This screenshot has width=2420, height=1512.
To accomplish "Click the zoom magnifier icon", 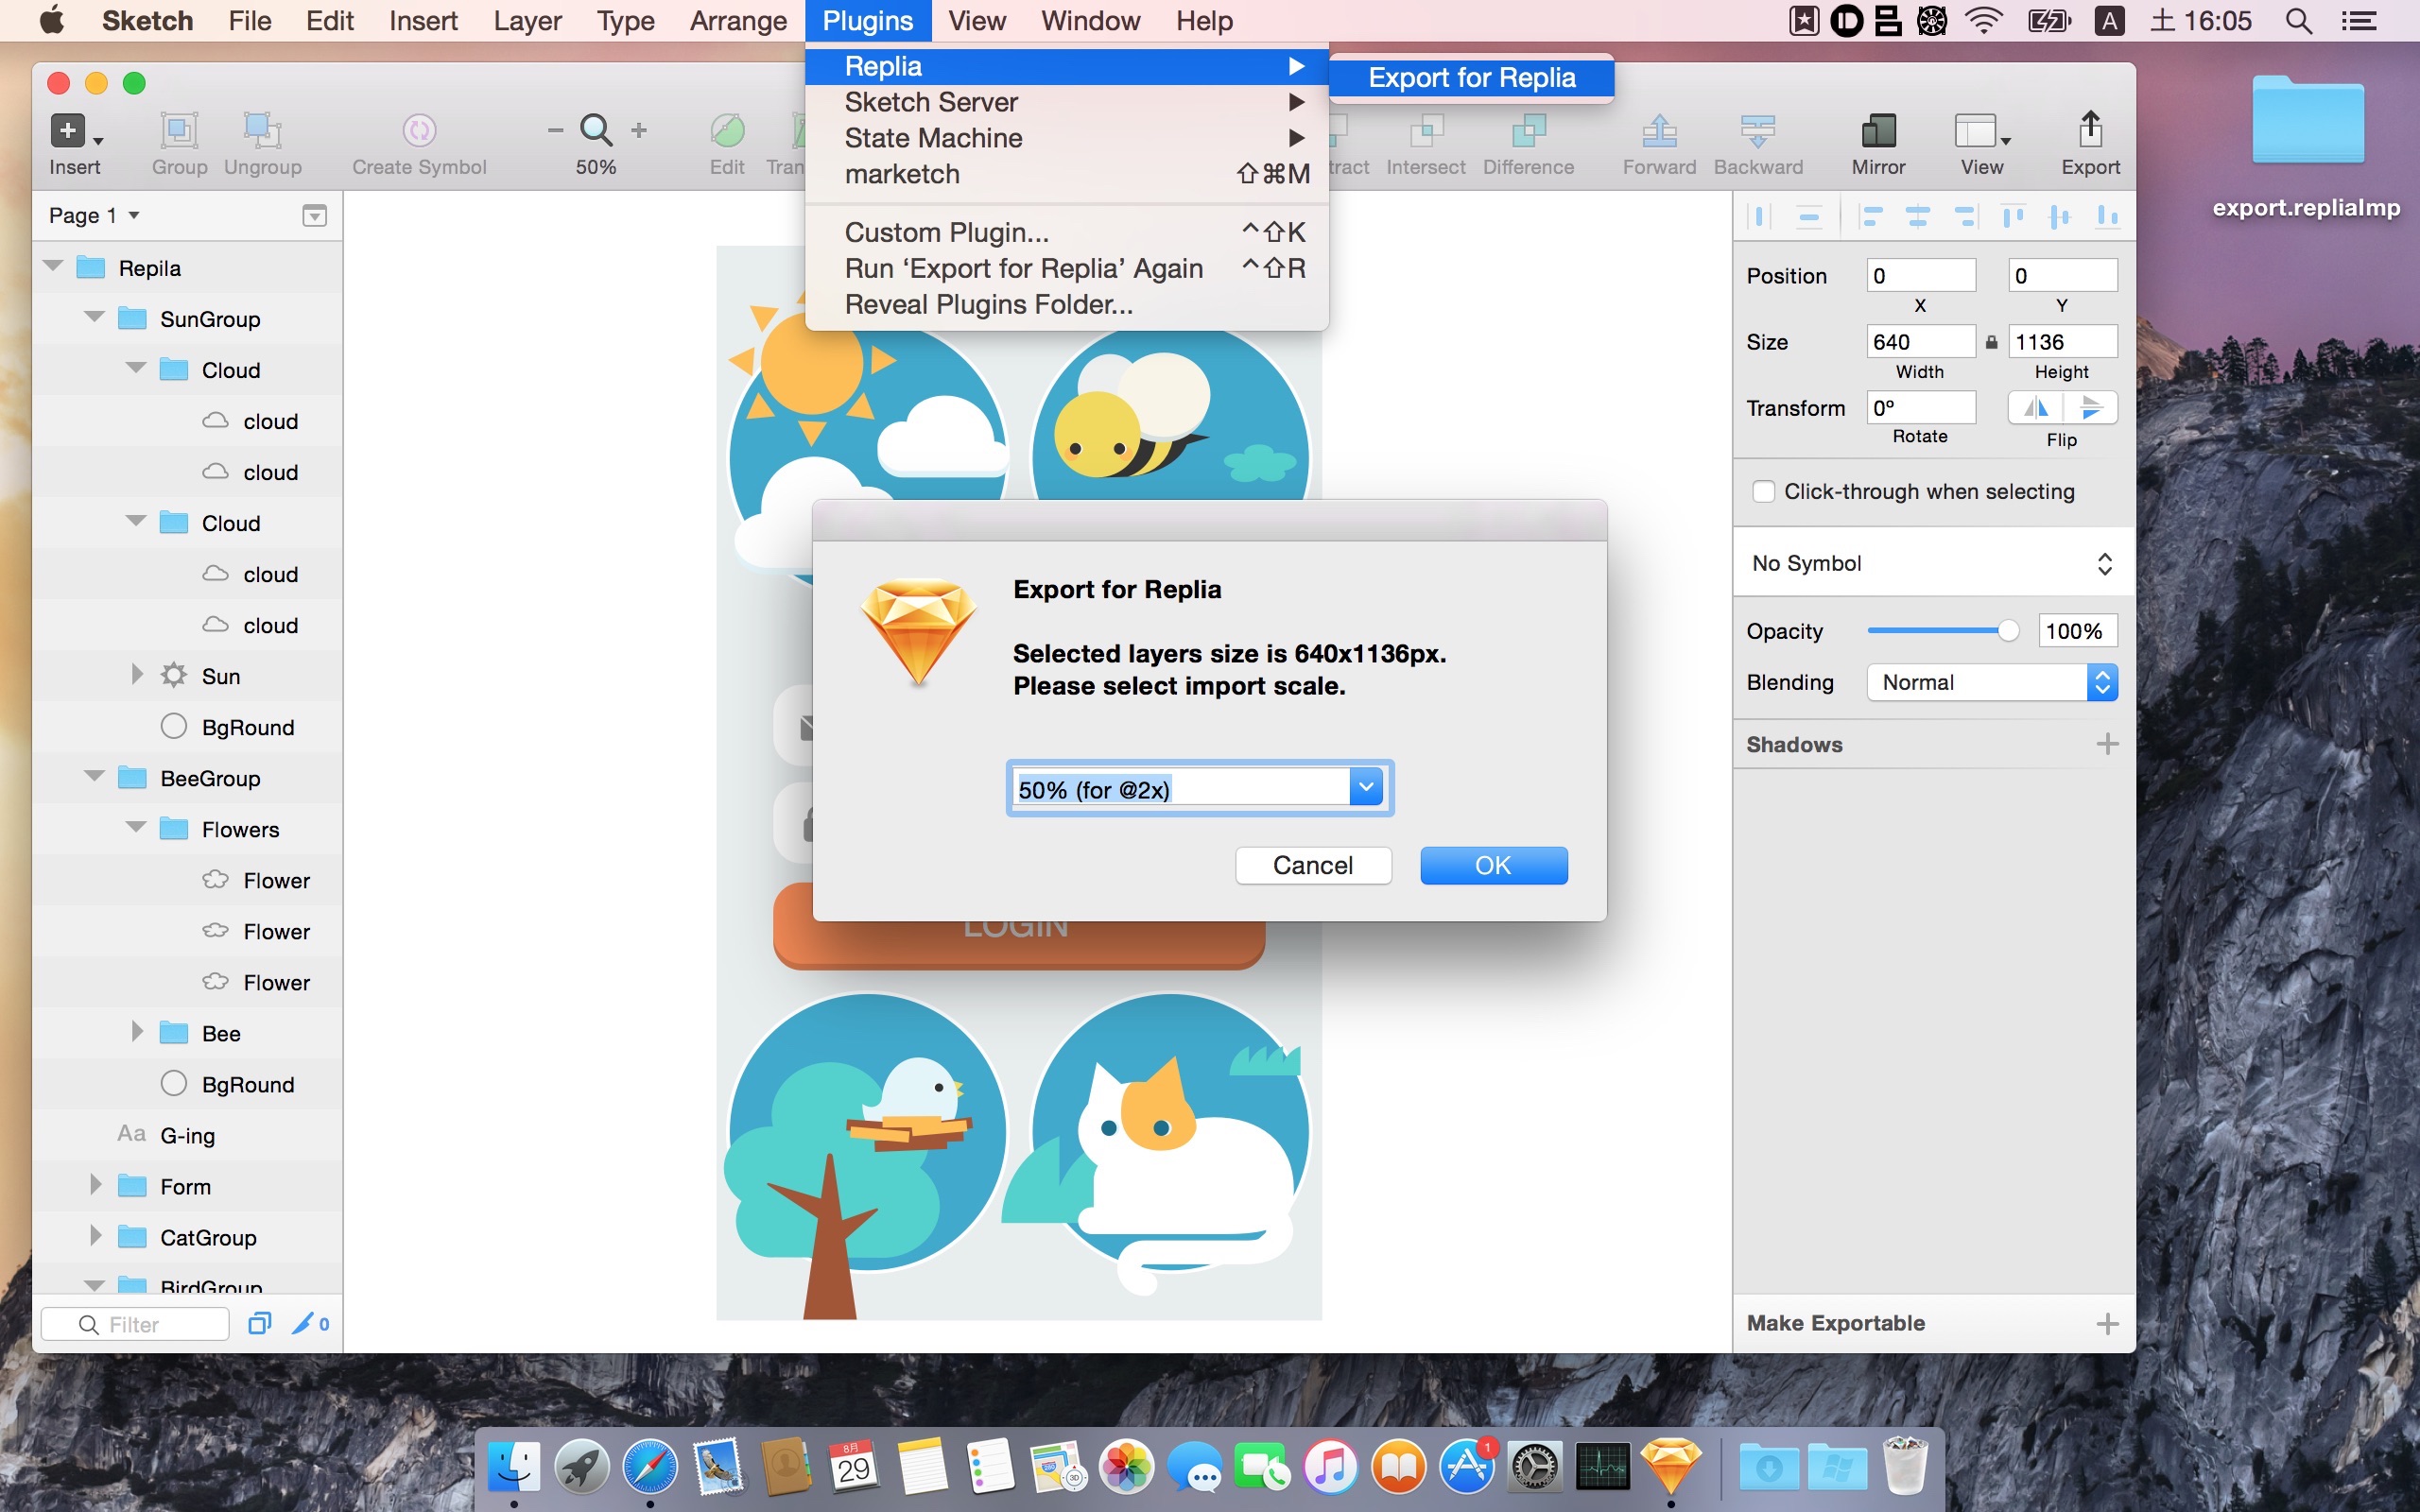I will 596,130.
